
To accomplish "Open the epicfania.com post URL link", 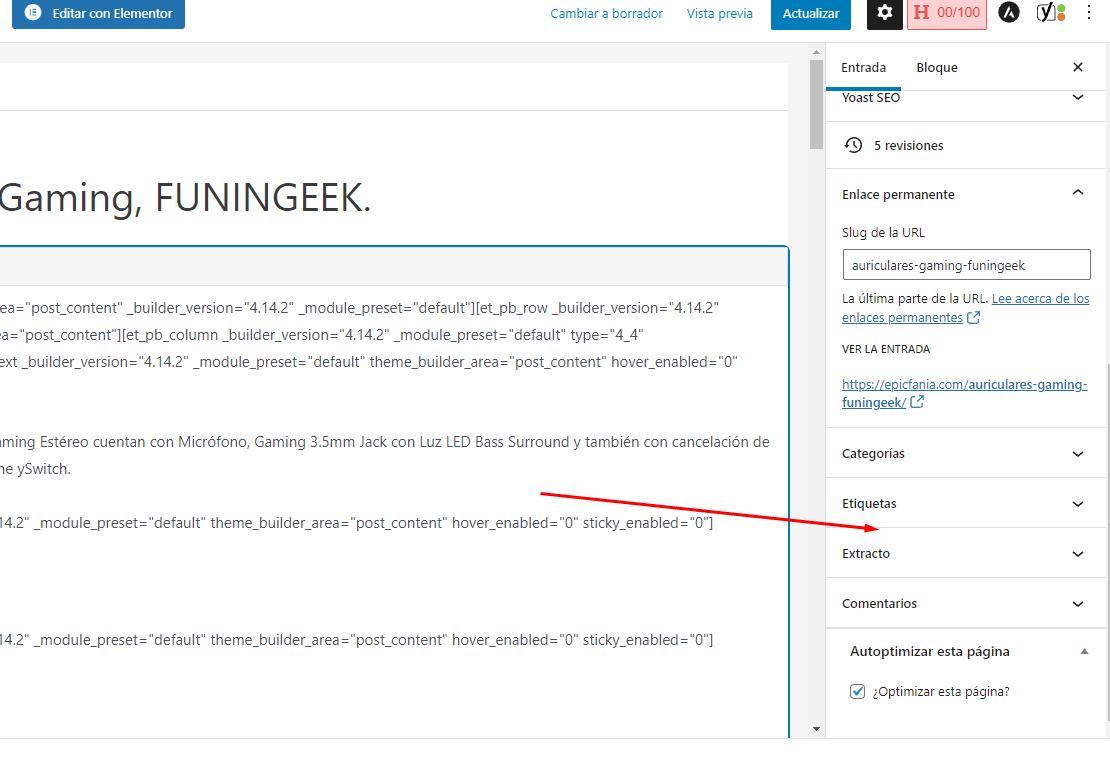I will 964,394.
